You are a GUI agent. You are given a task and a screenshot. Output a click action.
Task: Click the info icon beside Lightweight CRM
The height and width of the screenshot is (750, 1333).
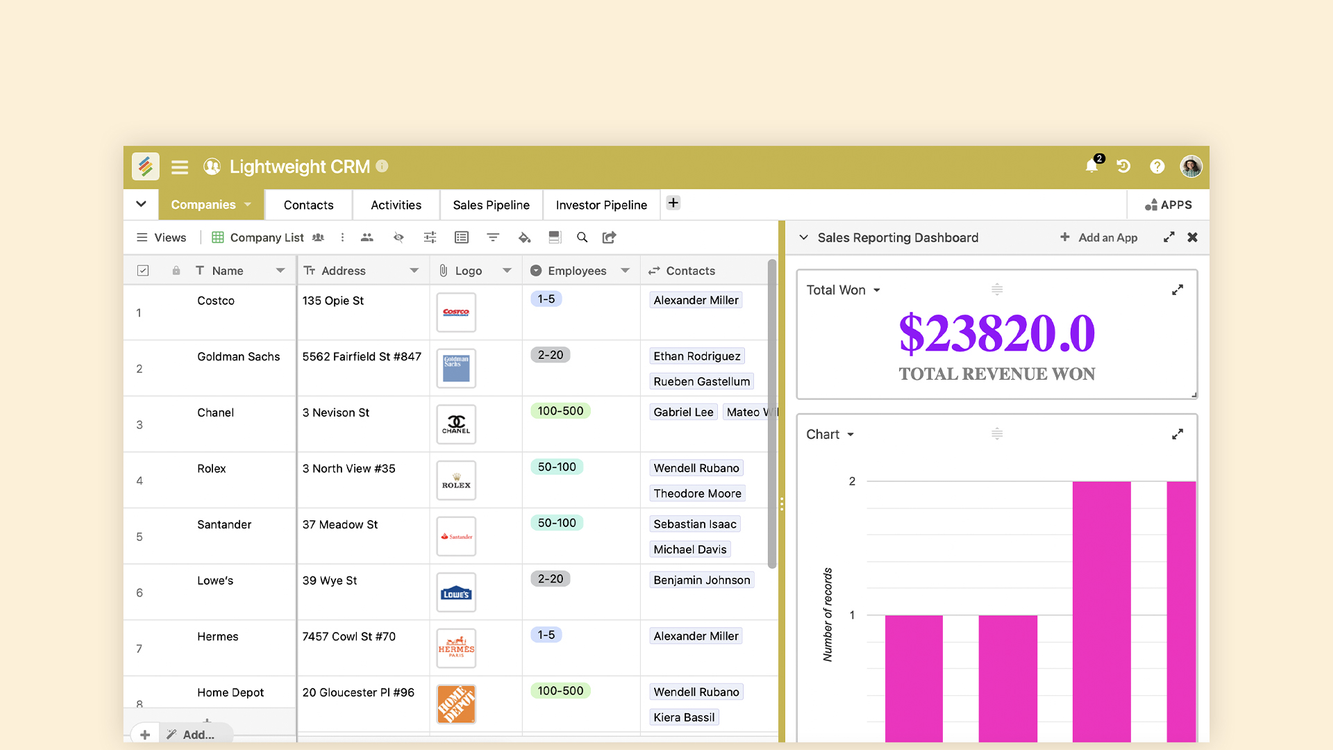click(x=382, y=166)
